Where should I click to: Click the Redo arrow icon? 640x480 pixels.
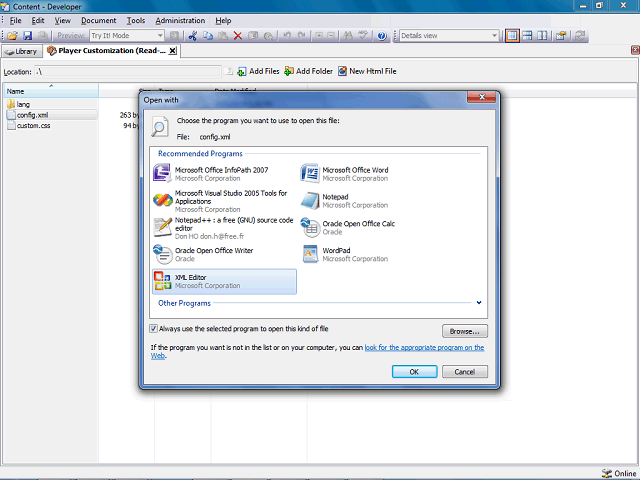coord(302,36)
